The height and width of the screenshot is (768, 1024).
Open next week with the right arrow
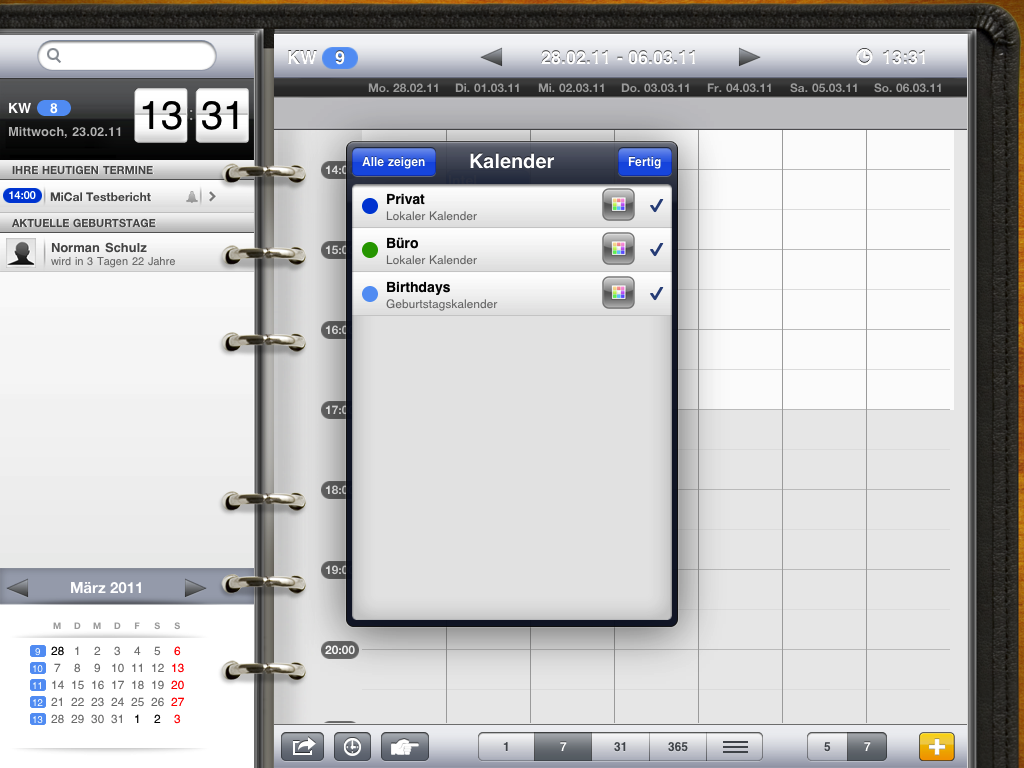[x=749, y=57]
